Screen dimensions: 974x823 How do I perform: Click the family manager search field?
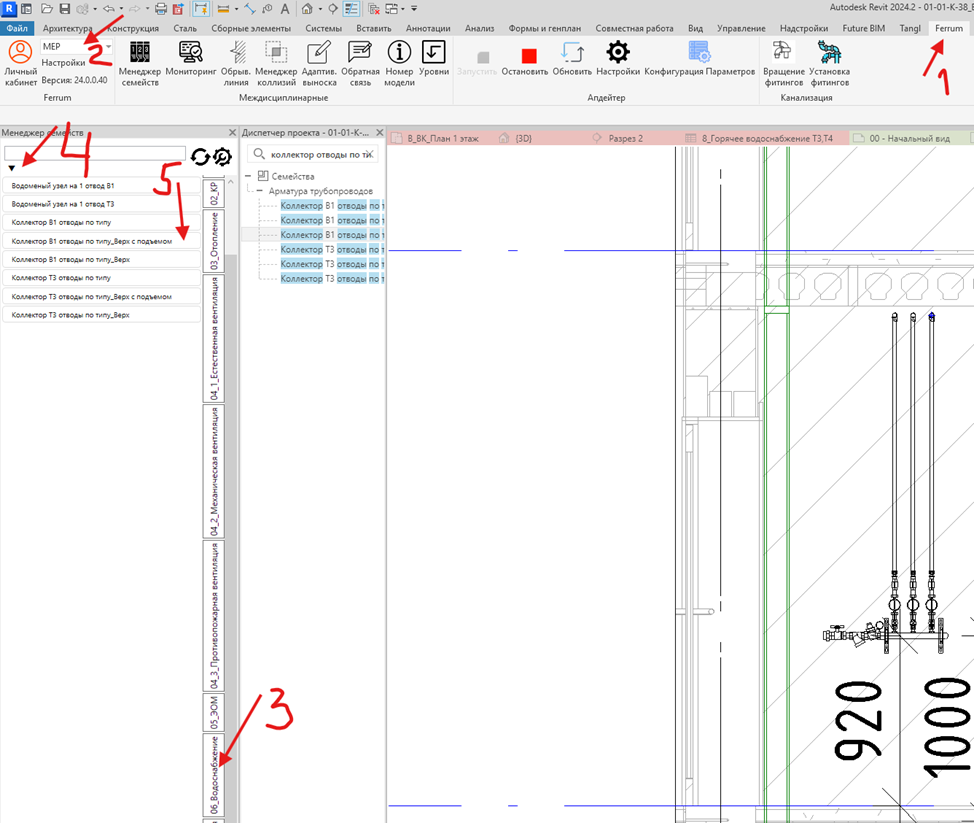tap(95, 153)
